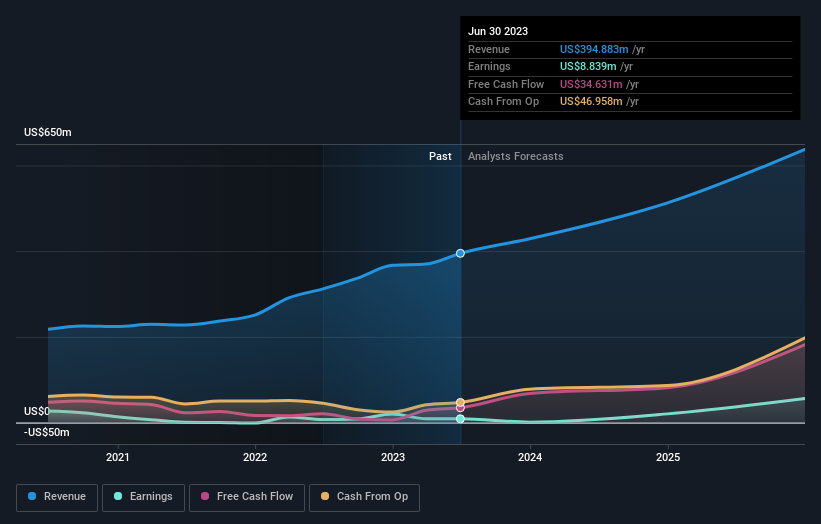Select the pink Free Cash Flow data point marker
The image size is (821, 524).
(460, 408)
